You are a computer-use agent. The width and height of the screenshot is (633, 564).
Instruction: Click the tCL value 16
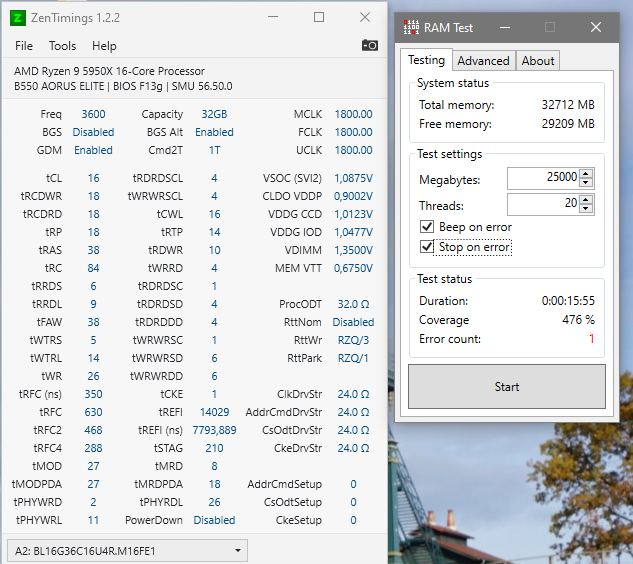point(93,178)
